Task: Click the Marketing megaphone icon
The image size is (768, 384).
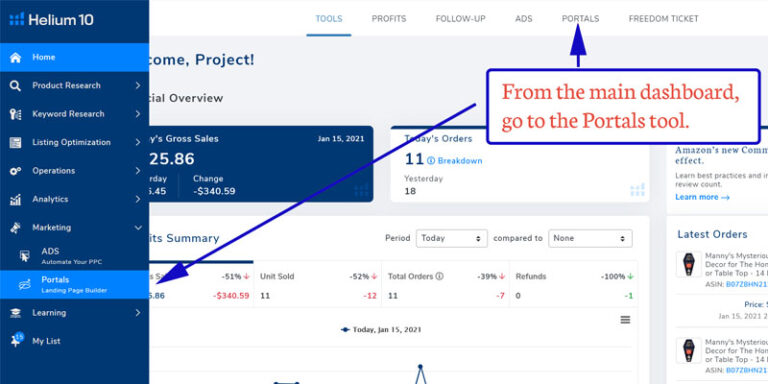Action: 15,228
